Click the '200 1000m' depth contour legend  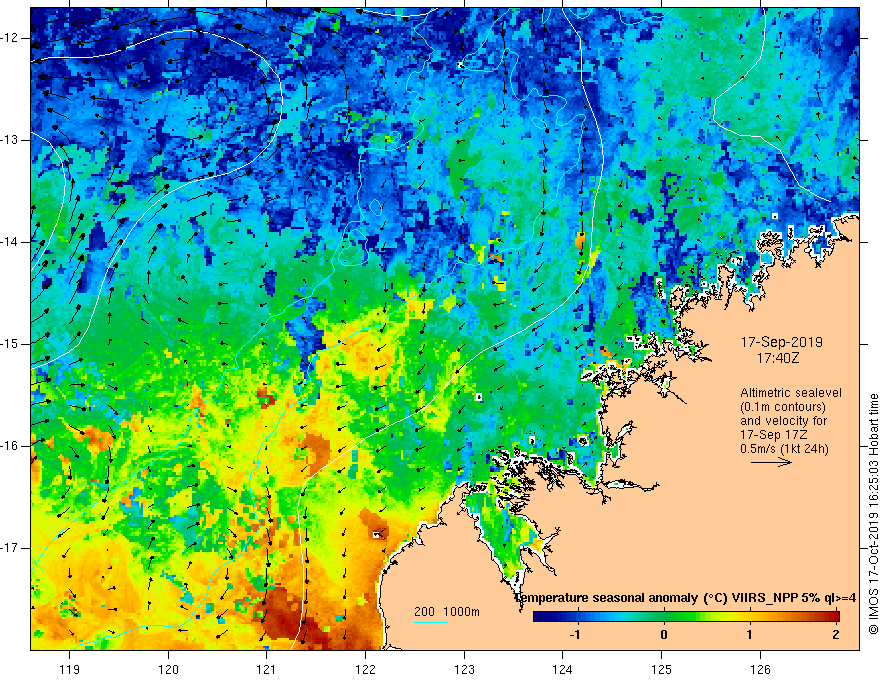[447, 612]
